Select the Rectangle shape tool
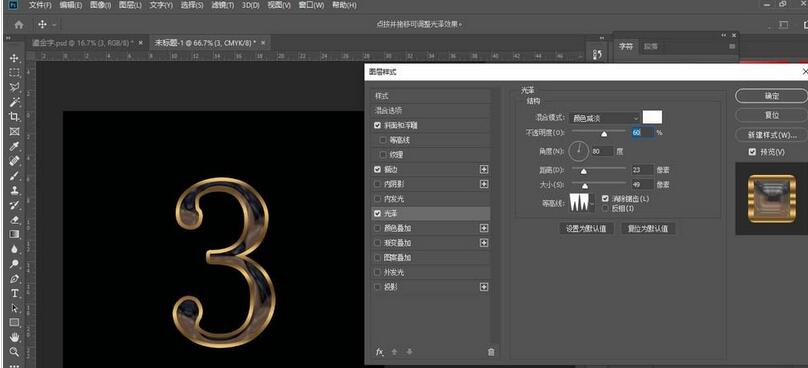This screenshot has width=808, height=368. point(14,323)
